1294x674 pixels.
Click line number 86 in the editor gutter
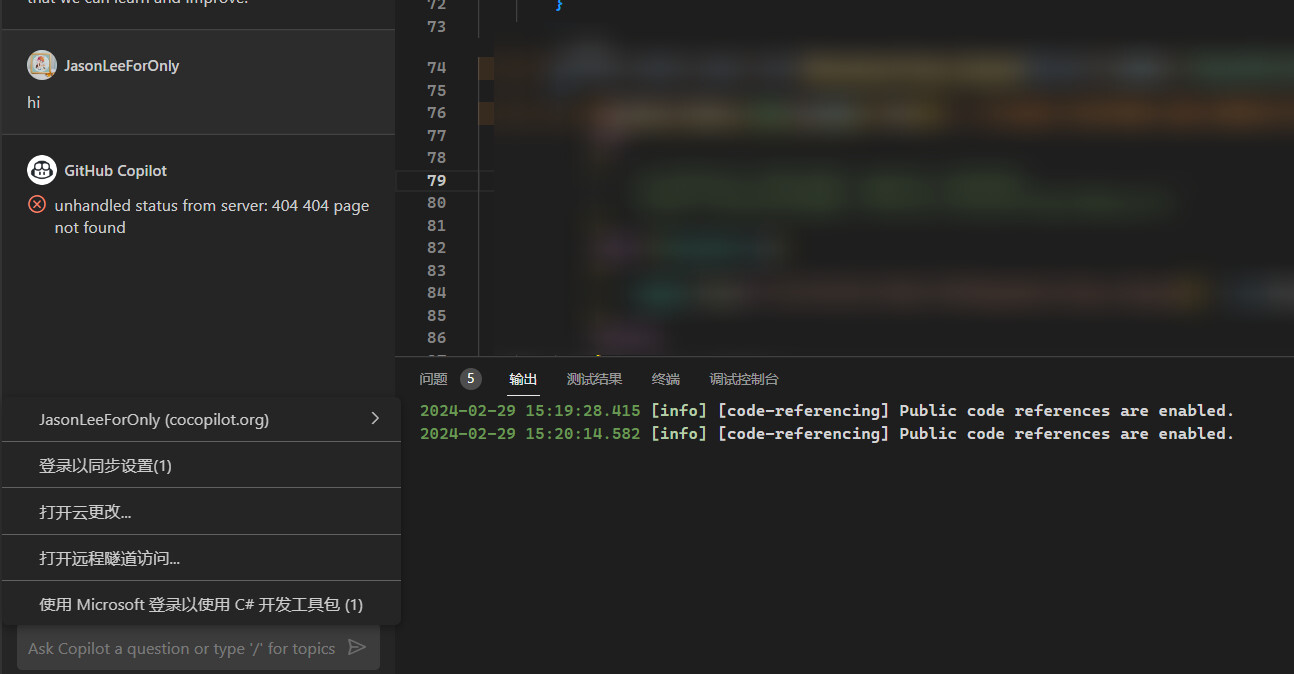point(437,337)
